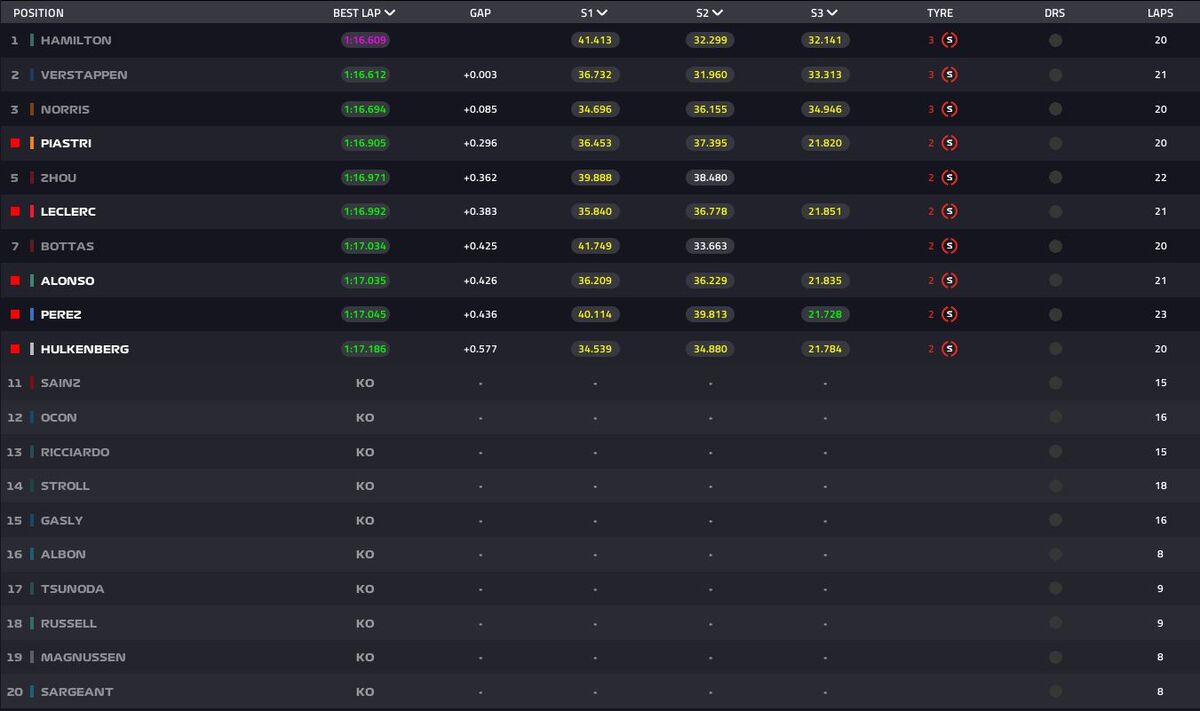This screenshot has width=1200, height=711.
Task: Click the POSITION column header
Action: pos(38,13)
